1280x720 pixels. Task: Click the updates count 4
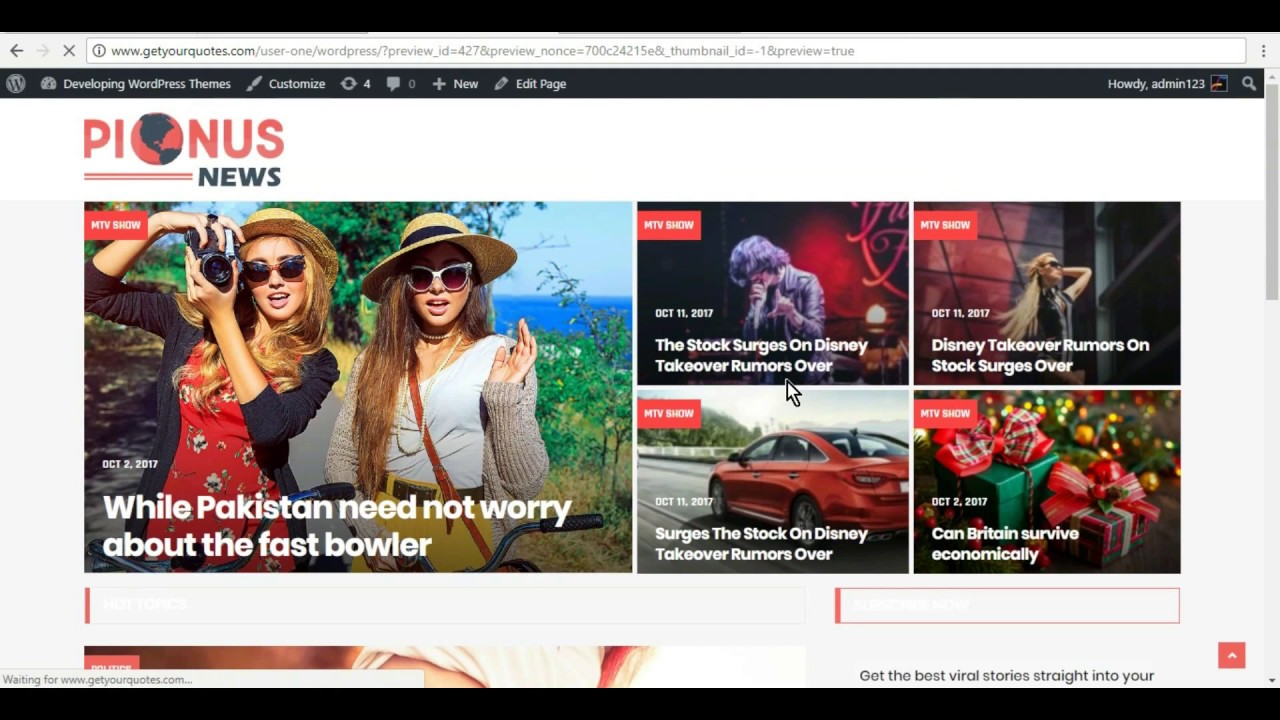point(367,84)
